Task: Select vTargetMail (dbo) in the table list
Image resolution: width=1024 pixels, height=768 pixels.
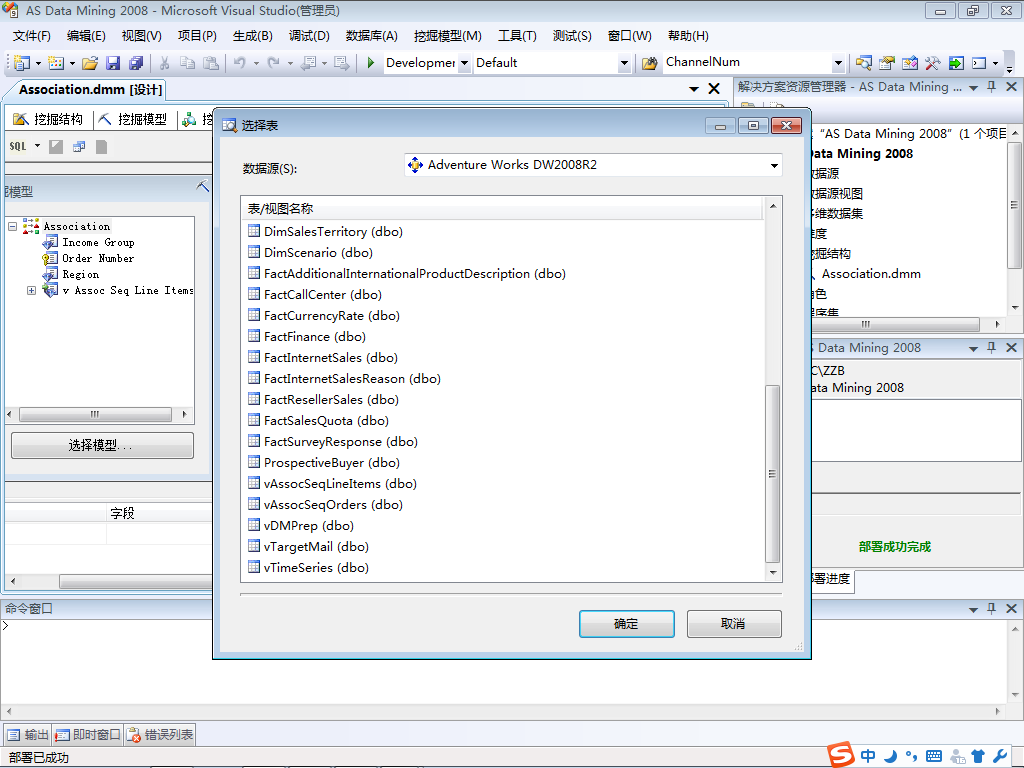Action: coord(308,547)
